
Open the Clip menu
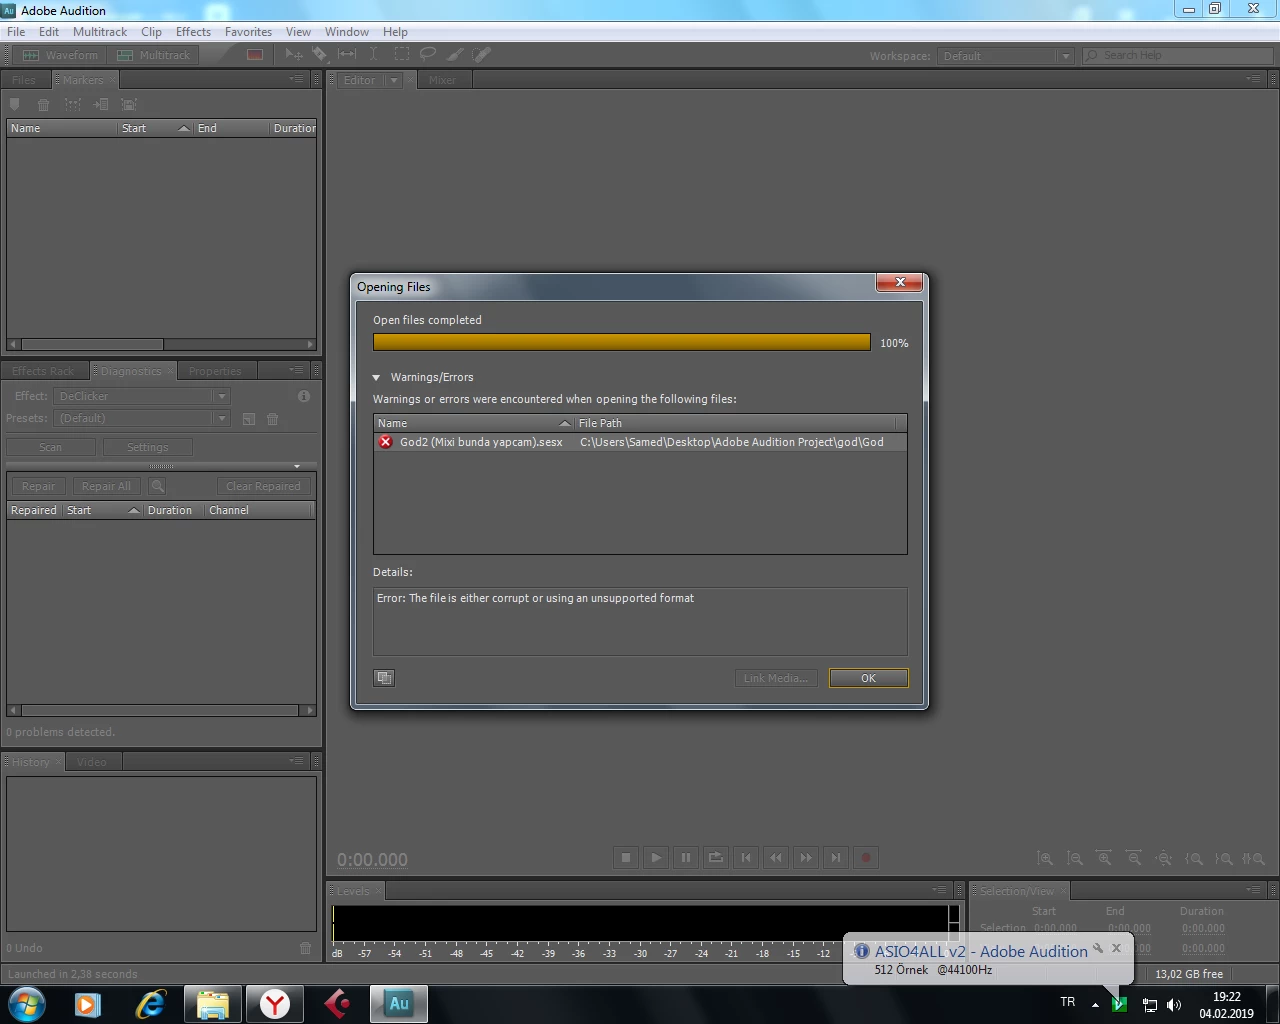click(x=151, y=32)
